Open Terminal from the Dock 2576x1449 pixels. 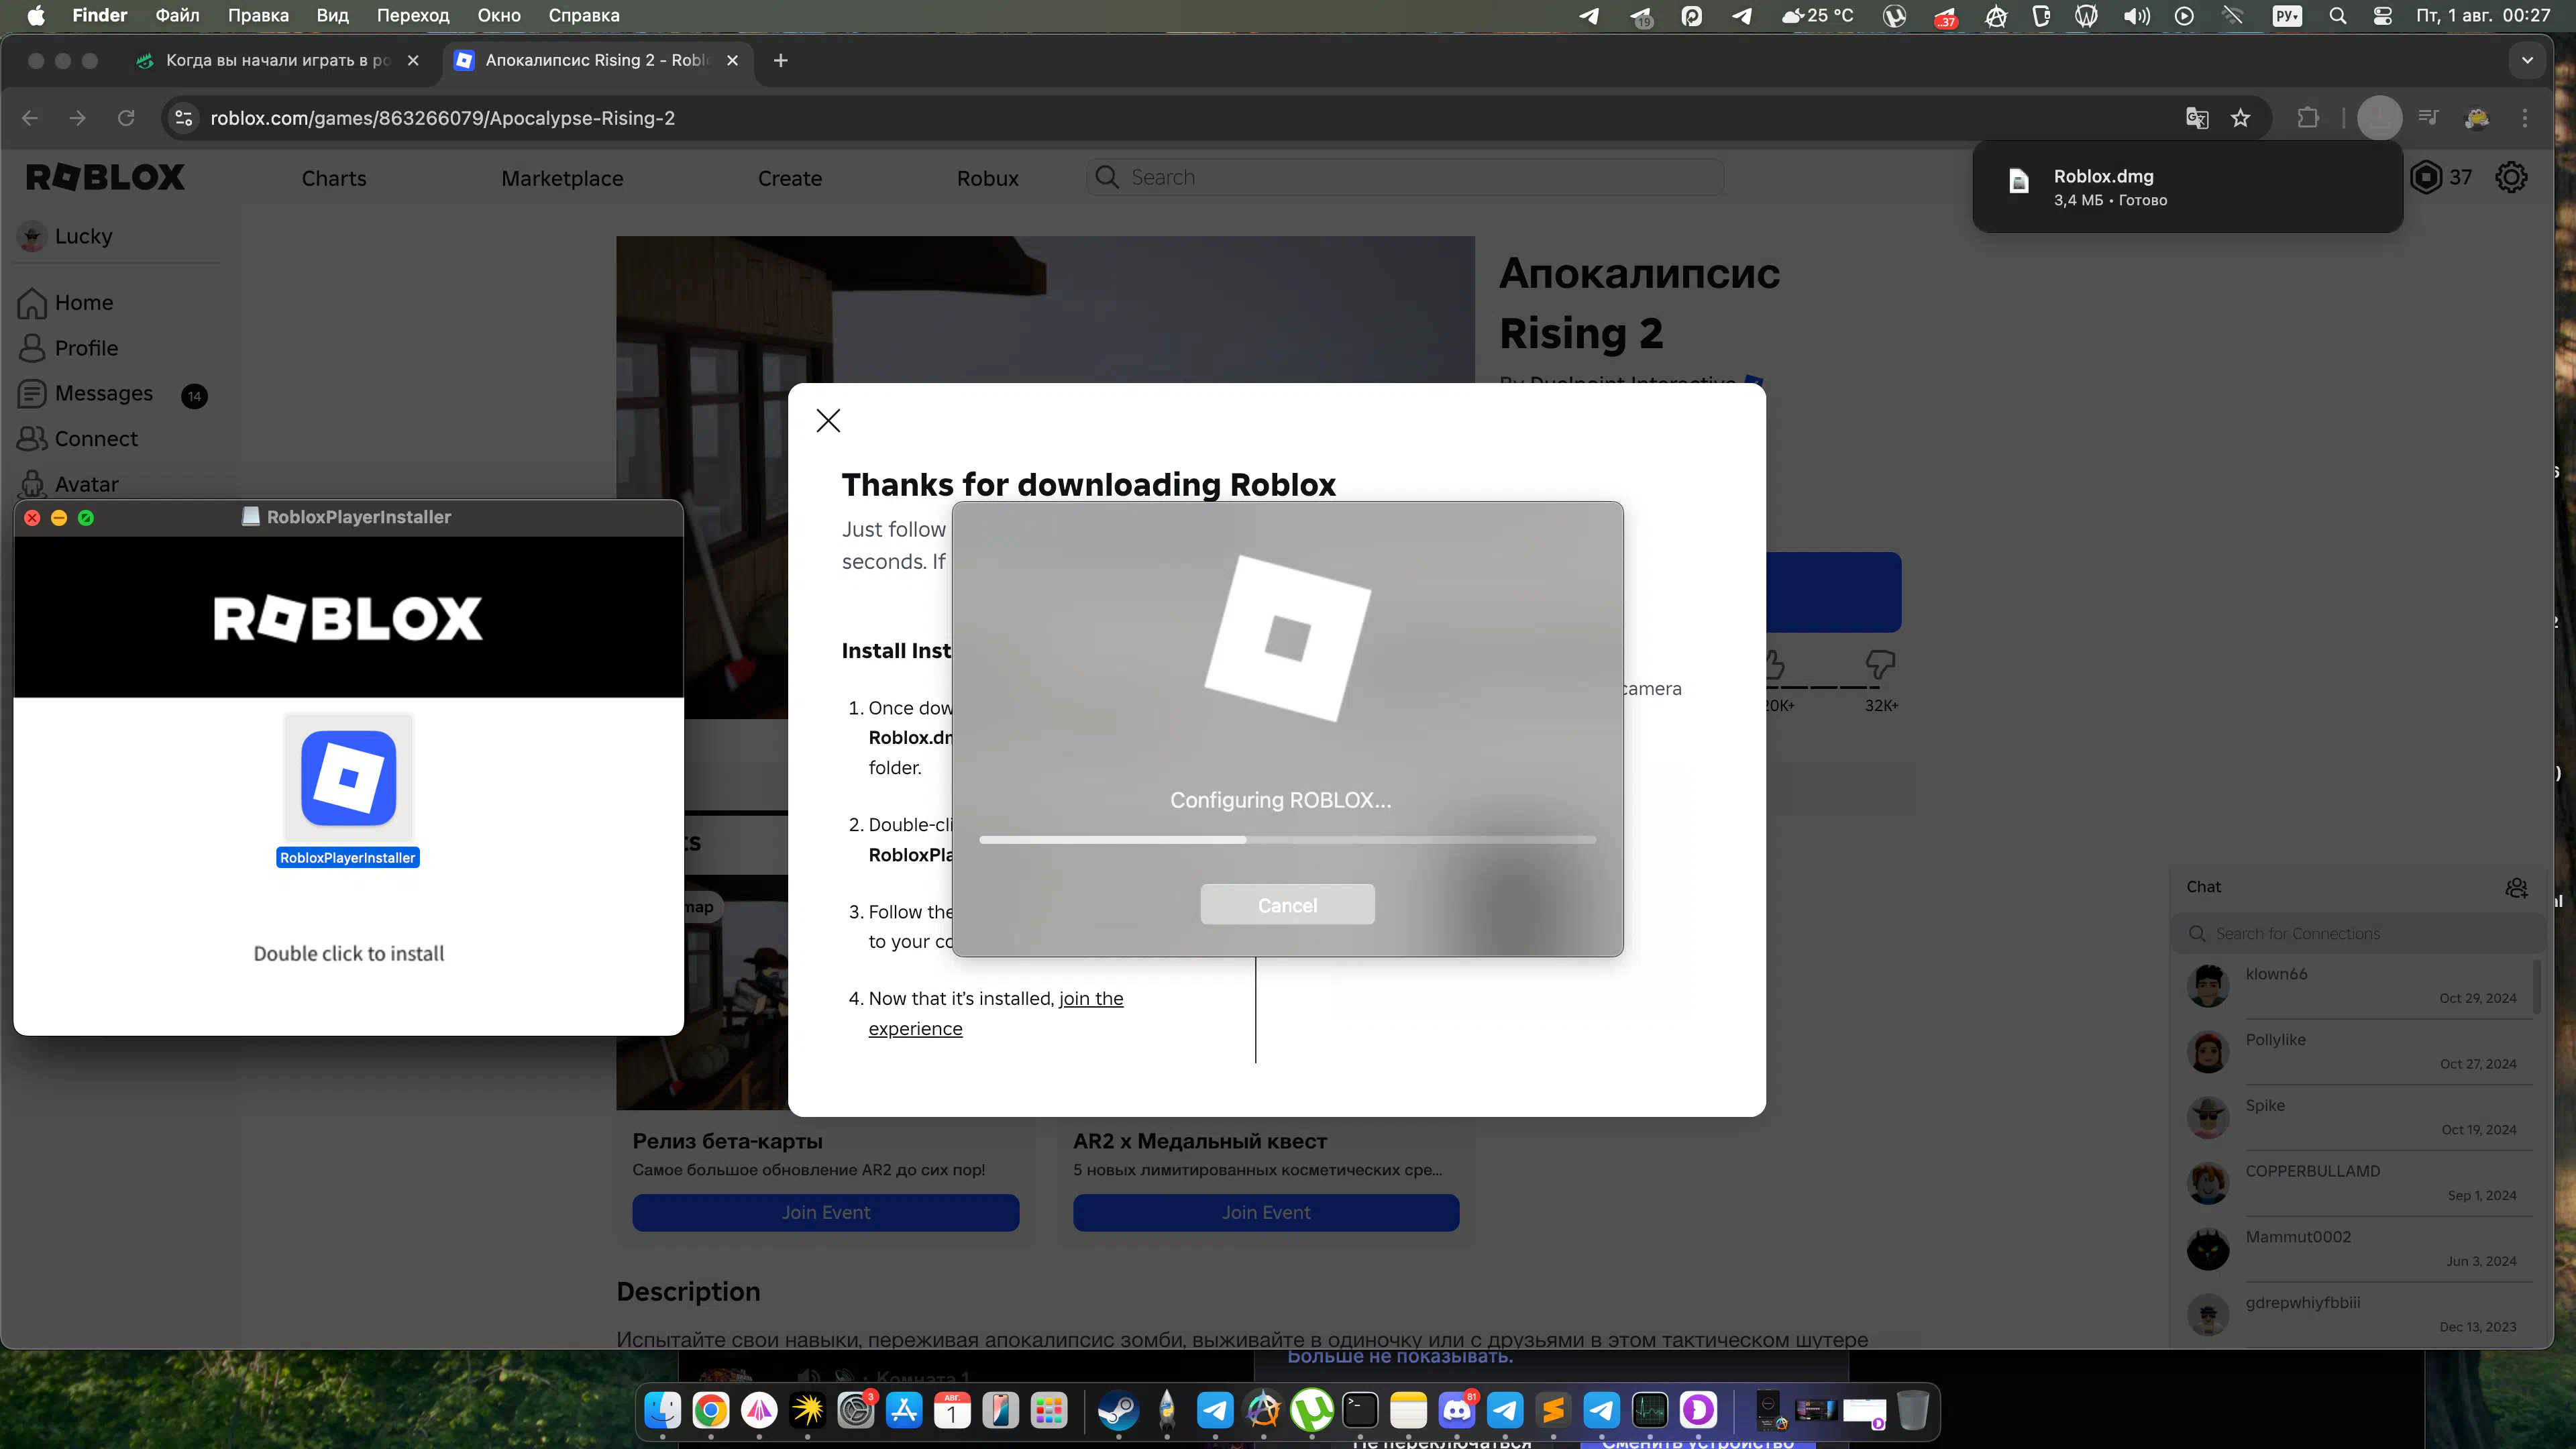point(1360,1410)
